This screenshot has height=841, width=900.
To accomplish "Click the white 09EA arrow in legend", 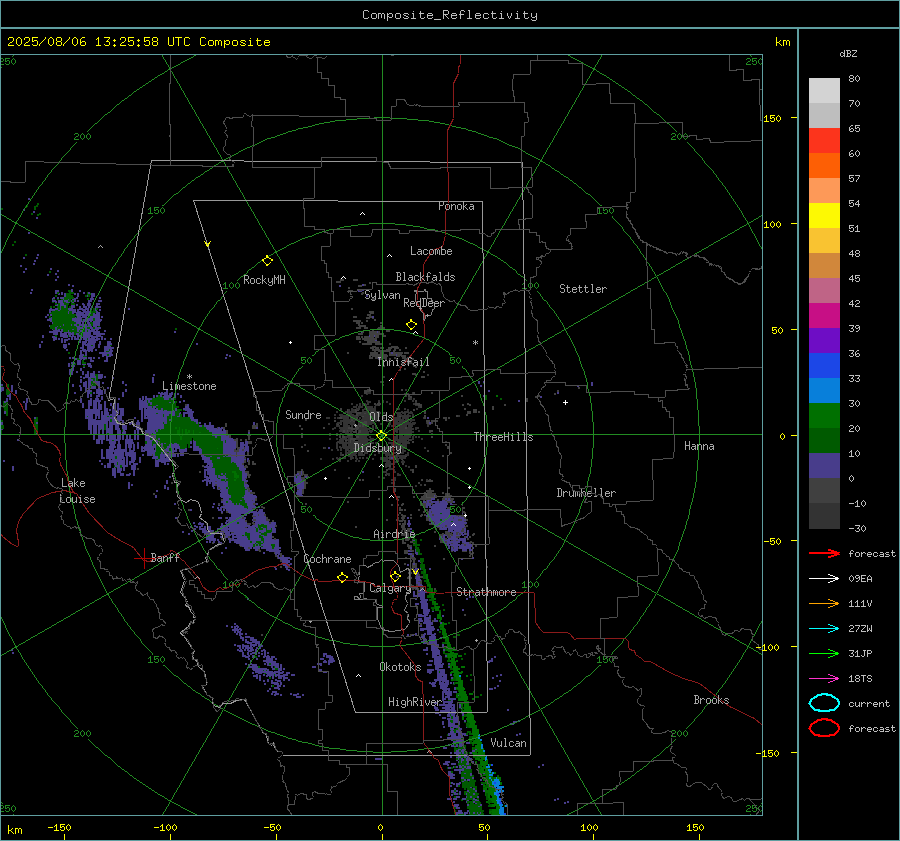I will (824, 578).
